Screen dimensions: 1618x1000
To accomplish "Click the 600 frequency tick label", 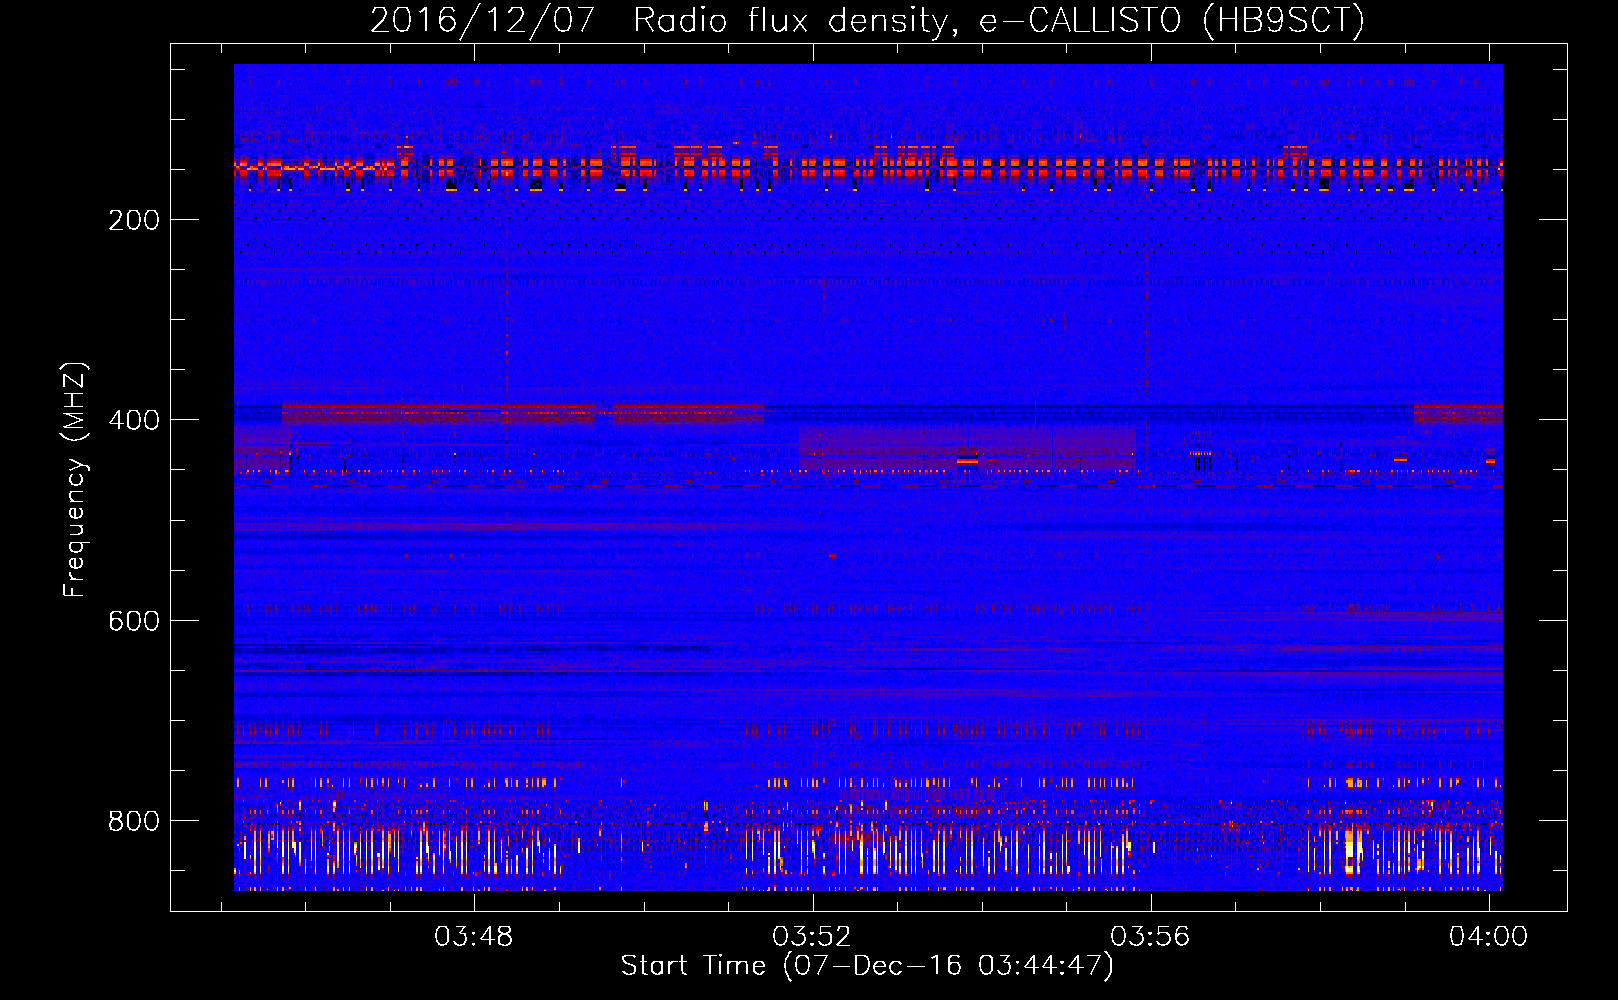I will 133,621.
